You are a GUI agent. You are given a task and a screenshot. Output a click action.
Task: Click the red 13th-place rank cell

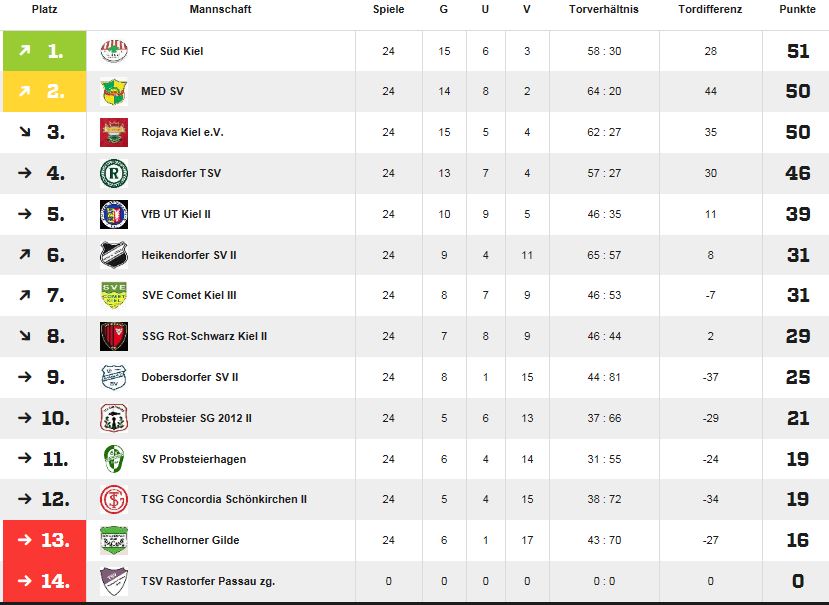(x=44, y=540)
